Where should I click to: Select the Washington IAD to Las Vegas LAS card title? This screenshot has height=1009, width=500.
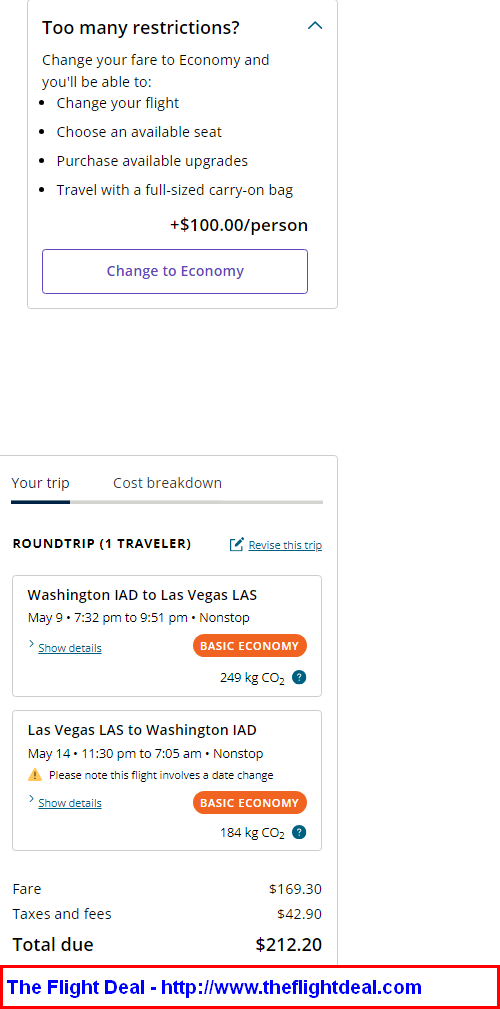coord(142,594)
